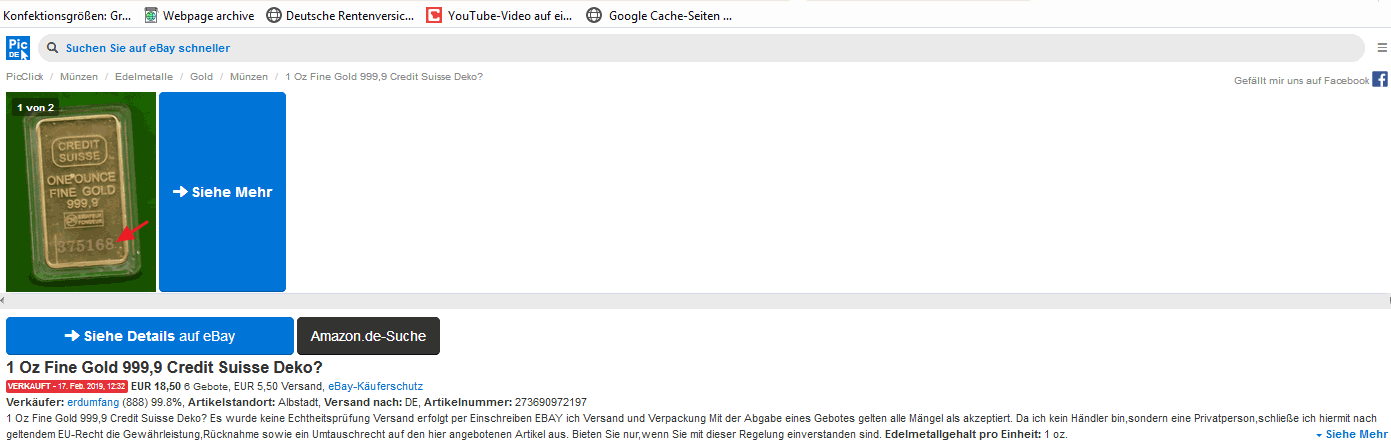Go to first Münzen breadcrumb
1391x445 pixels.
[79, 77]
